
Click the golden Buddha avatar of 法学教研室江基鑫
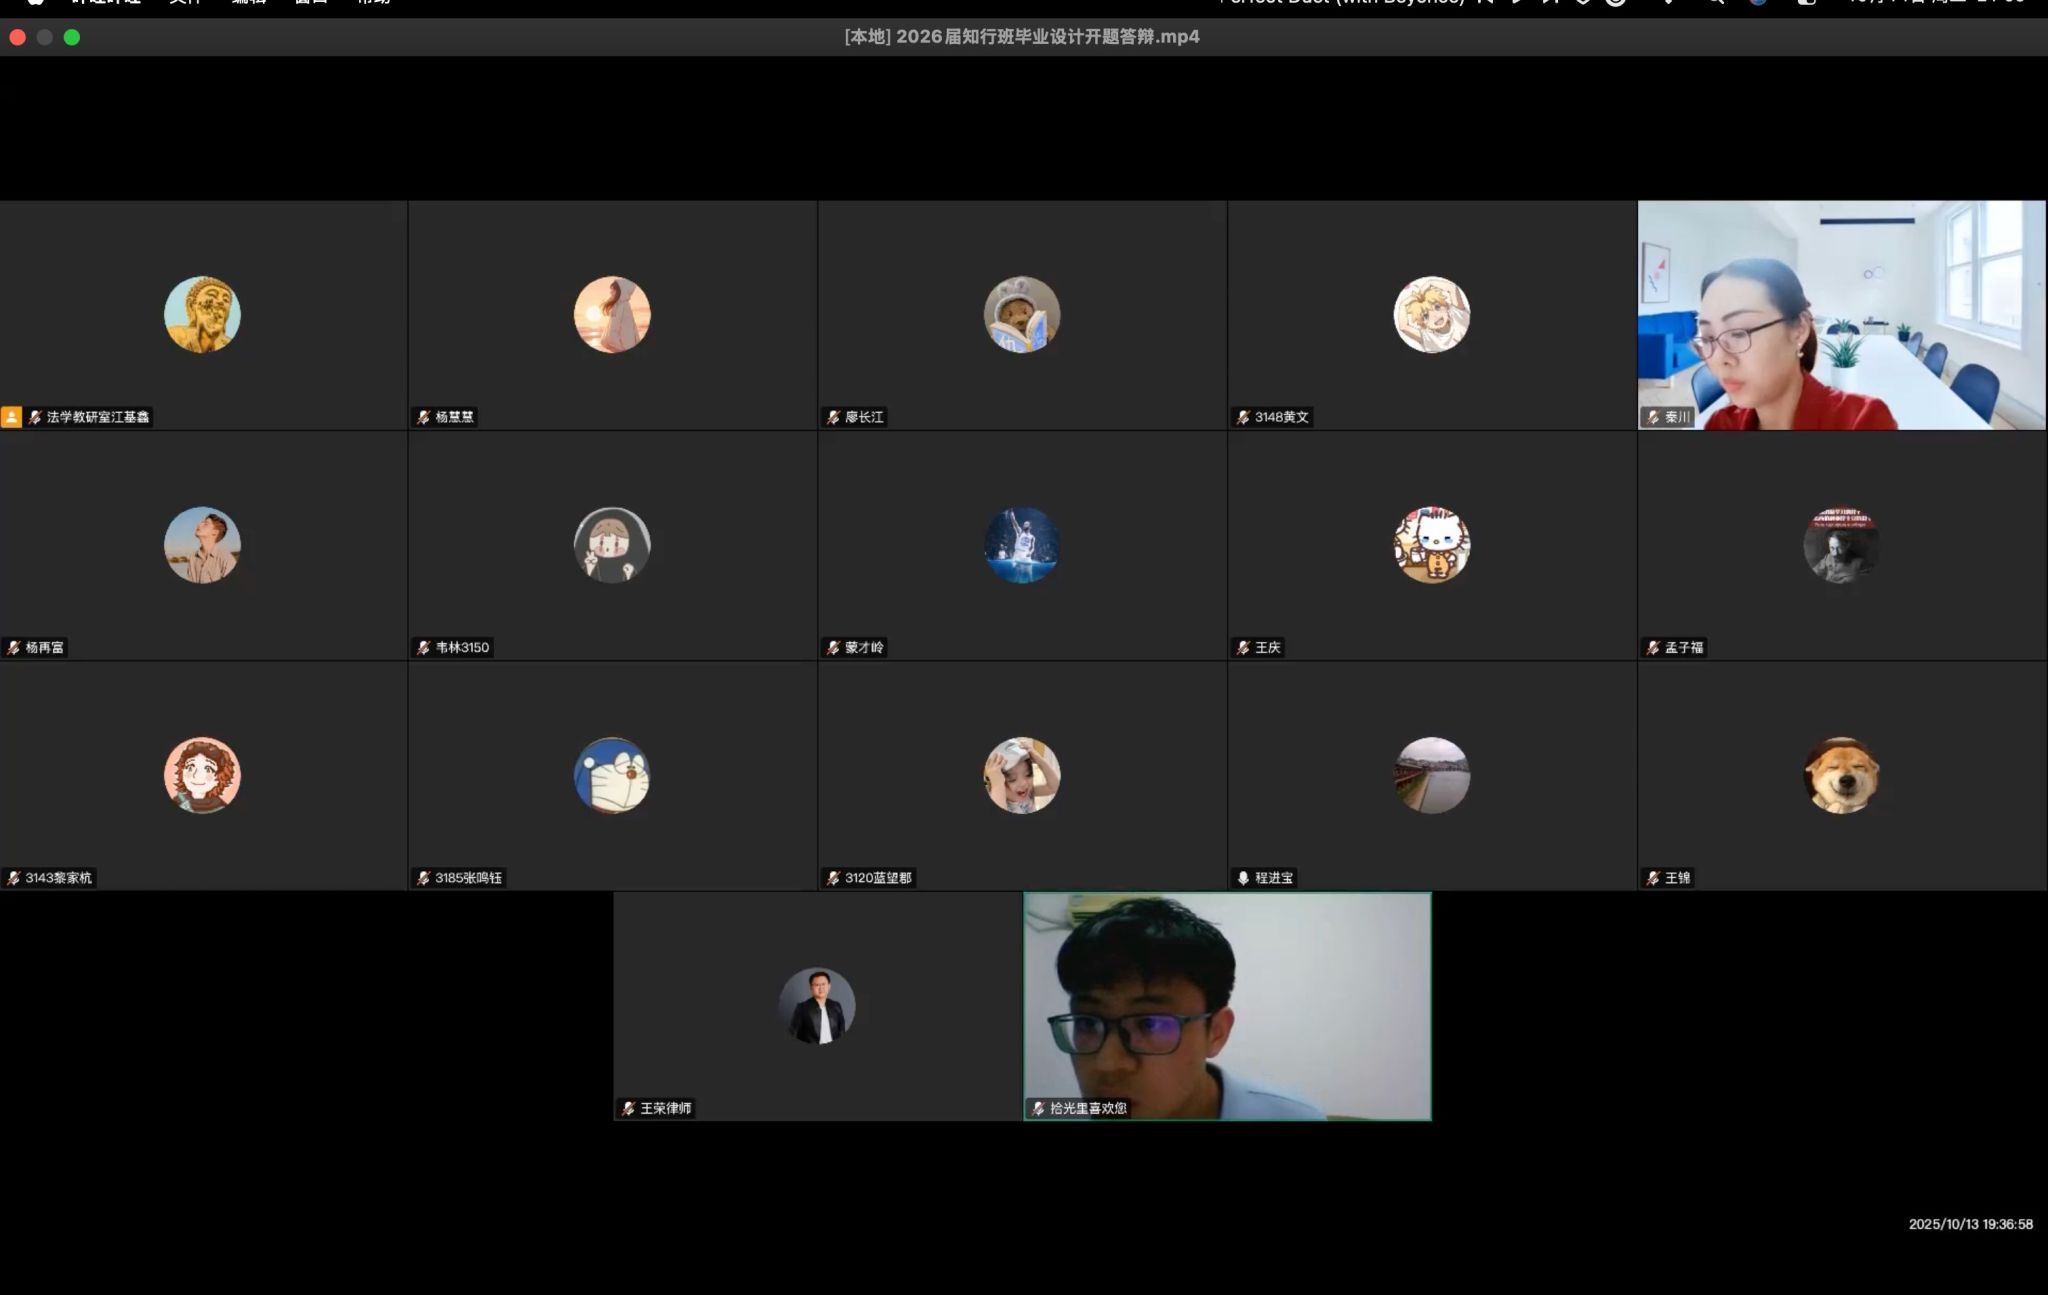coord(202,314)
